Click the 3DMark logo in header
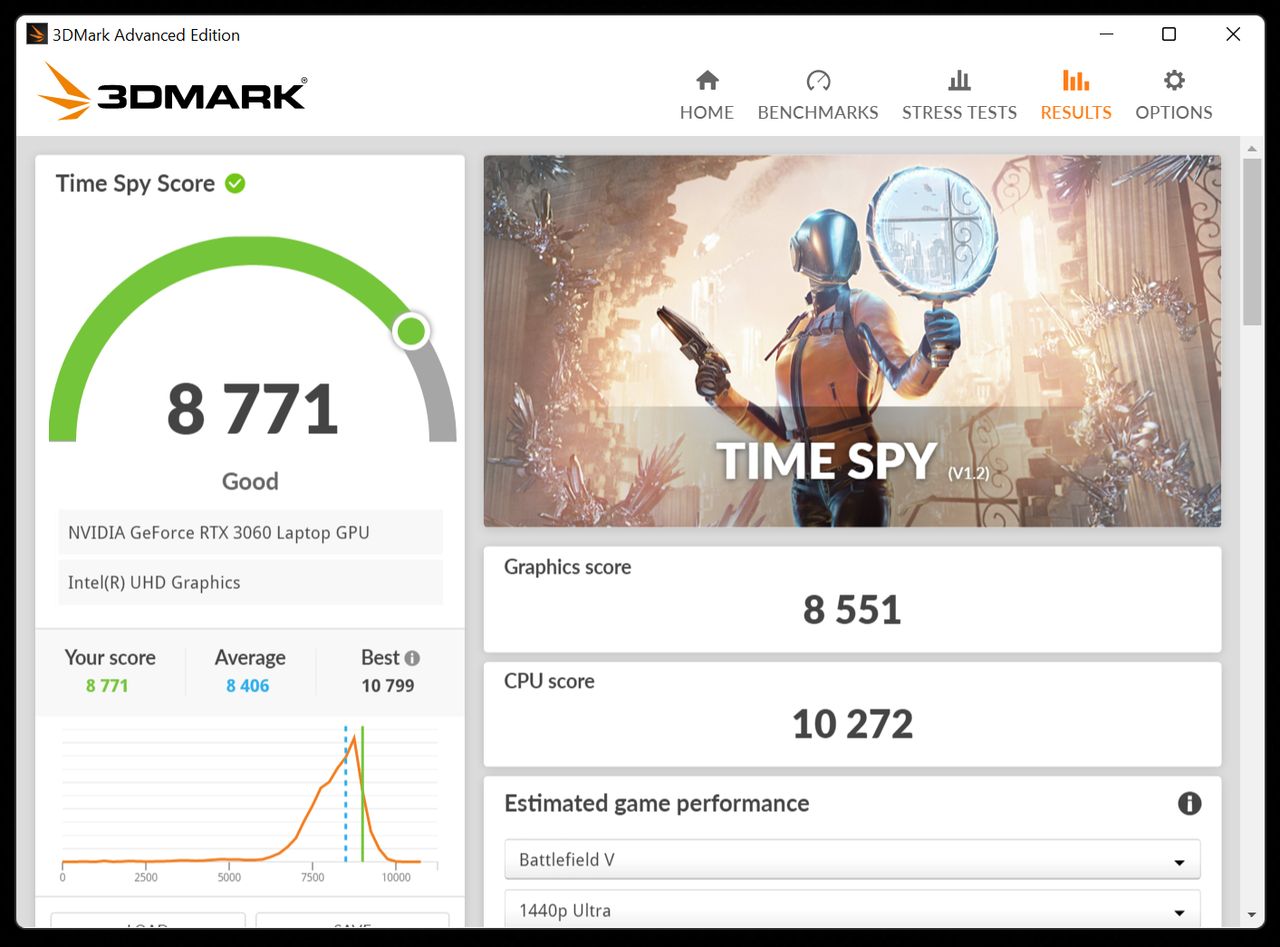 coord(172,93)
